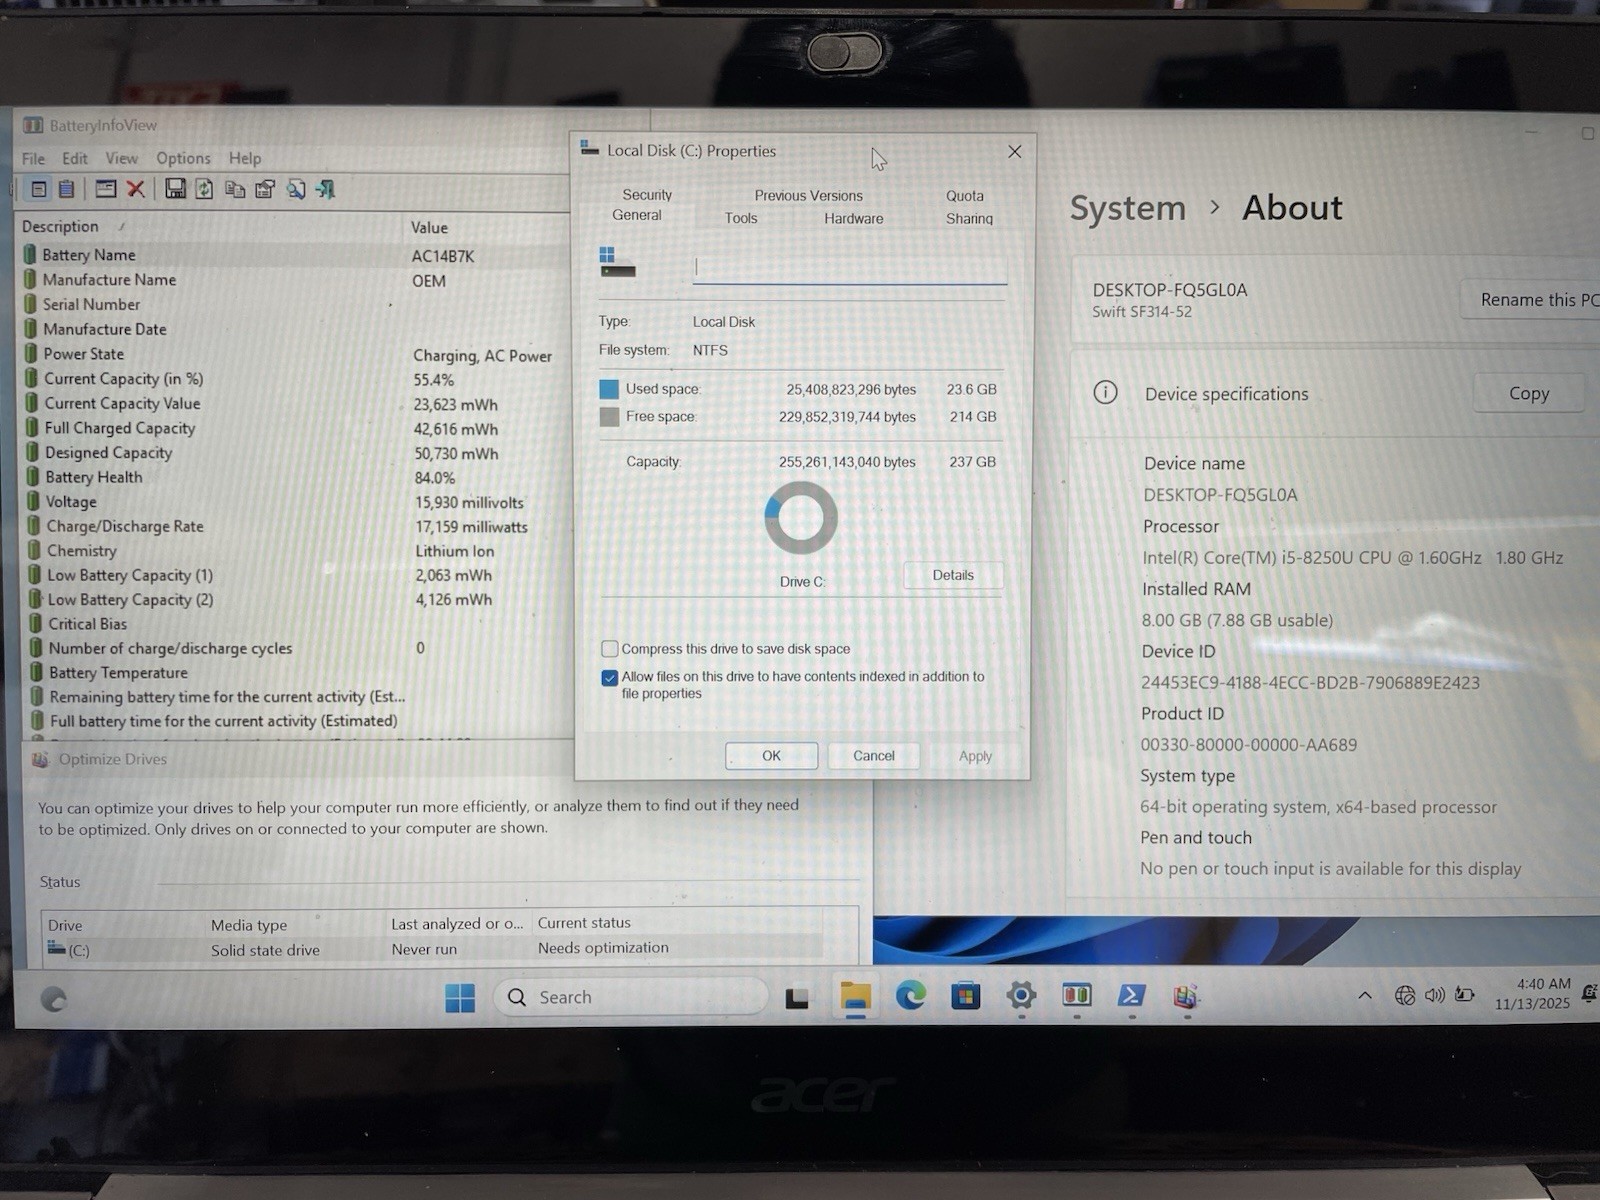Open File Explorer from the taskbar
Viewport: 1600px width, 1200px height.
[x=855, y=996]
